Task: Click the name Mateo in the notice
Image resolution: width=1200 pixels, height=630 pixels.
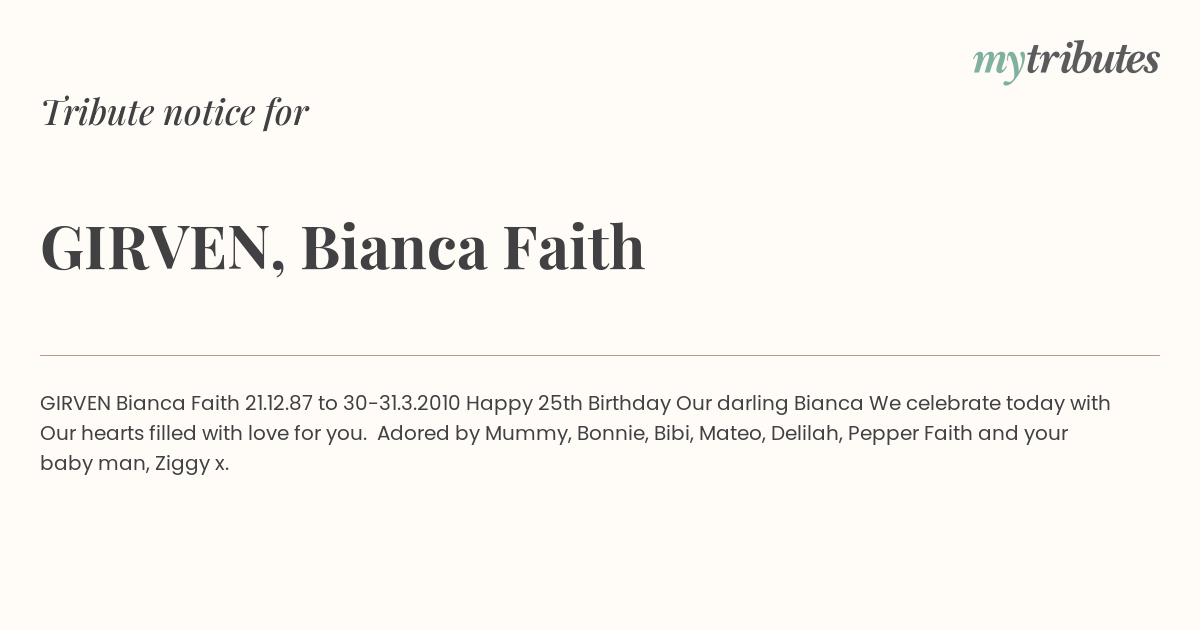Action: click(731, 434)
